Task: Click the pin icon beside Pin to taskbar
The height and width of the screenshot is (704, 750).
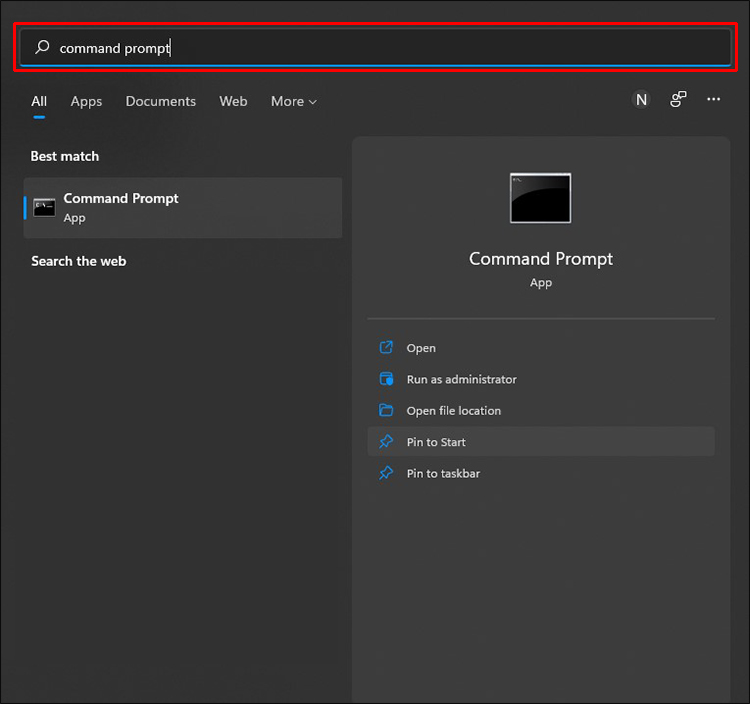Action: coord(386,473)
